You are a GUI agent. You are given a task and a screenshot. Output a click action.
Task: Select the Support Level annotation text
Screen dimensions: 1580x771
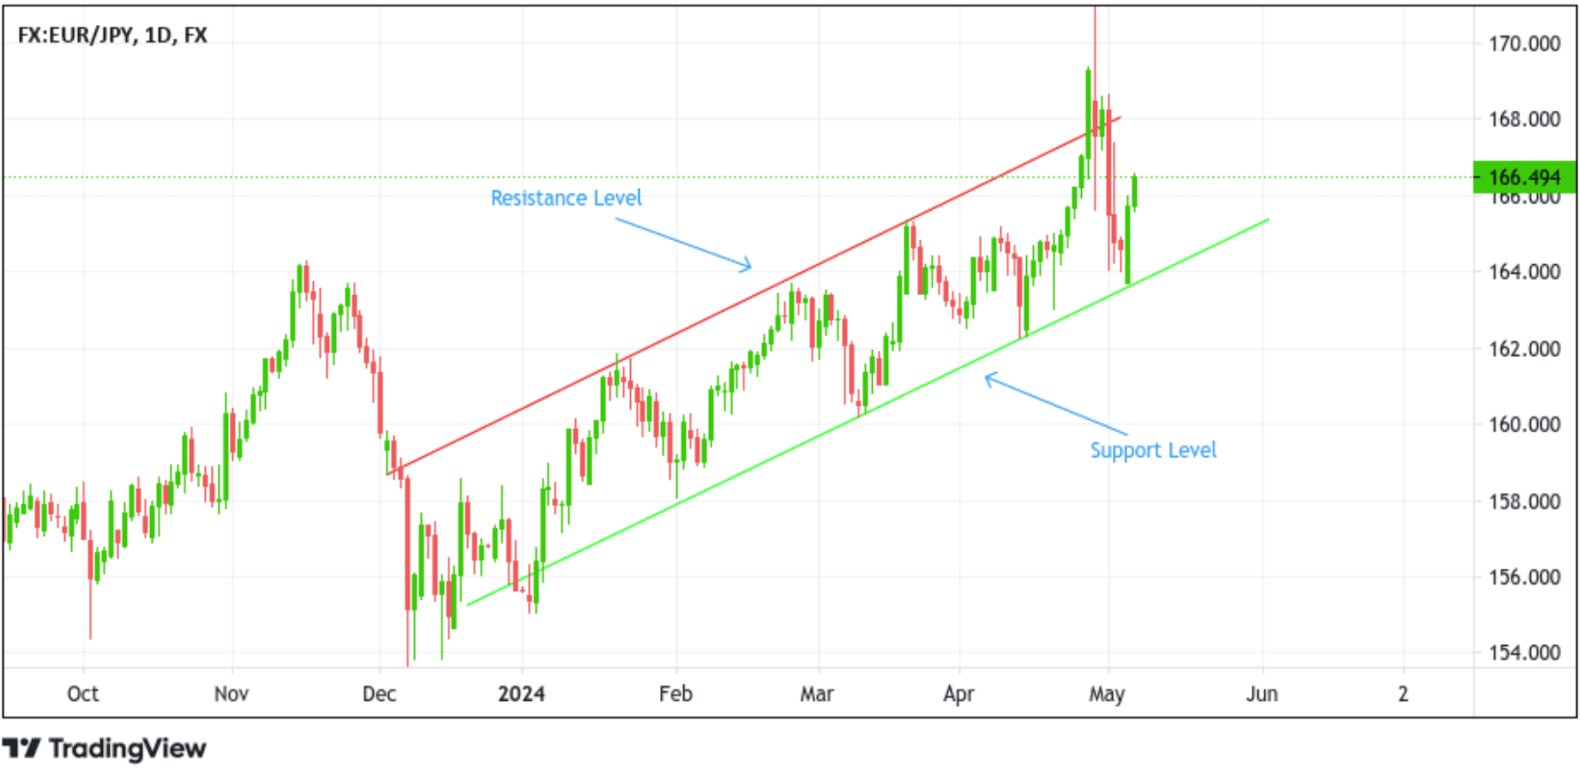[x=1153, y=450]
